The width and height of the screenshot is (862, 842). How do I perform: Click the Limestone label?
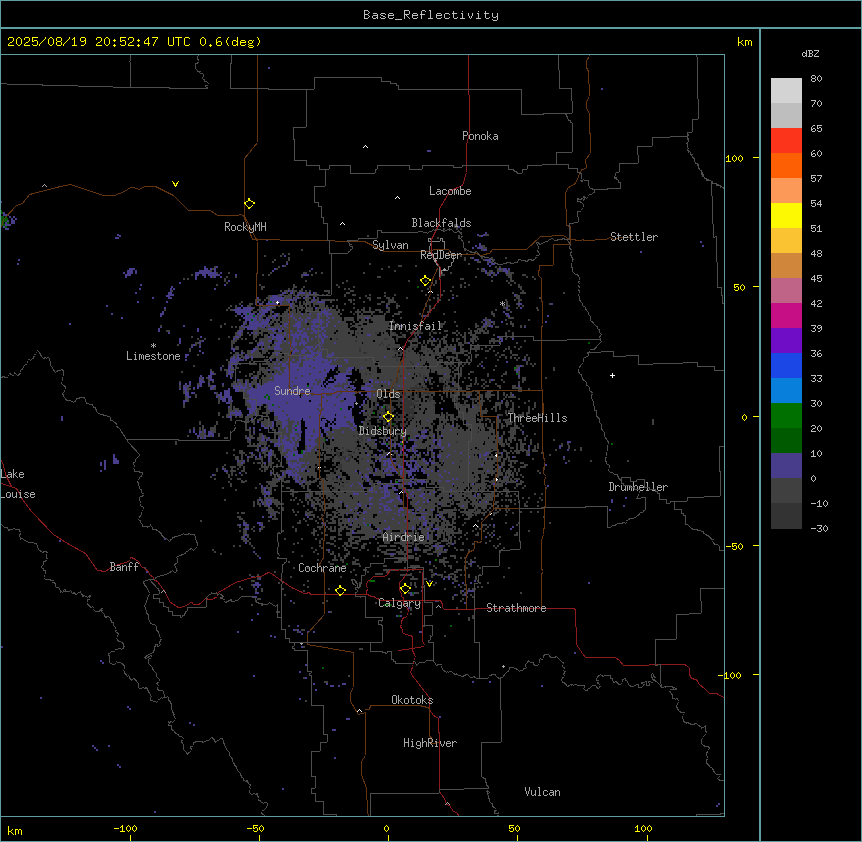(x=153, y=356)
